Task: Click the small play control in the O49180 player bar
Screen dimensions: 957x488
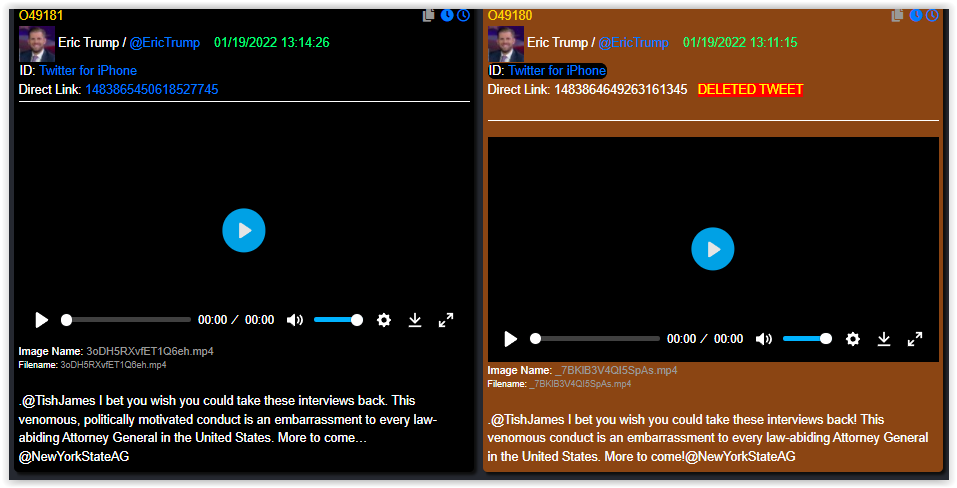Action: click(510, 339)
